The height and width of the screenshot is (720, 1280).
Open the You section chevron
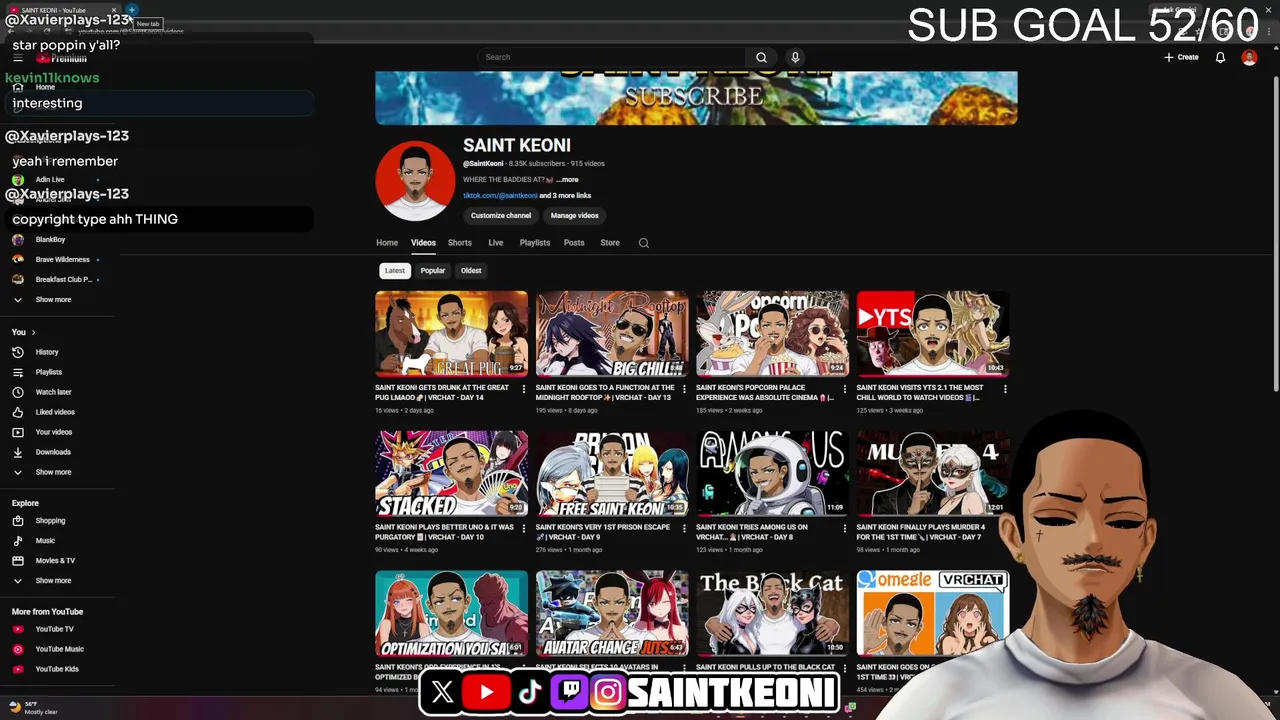click(33, 332)
